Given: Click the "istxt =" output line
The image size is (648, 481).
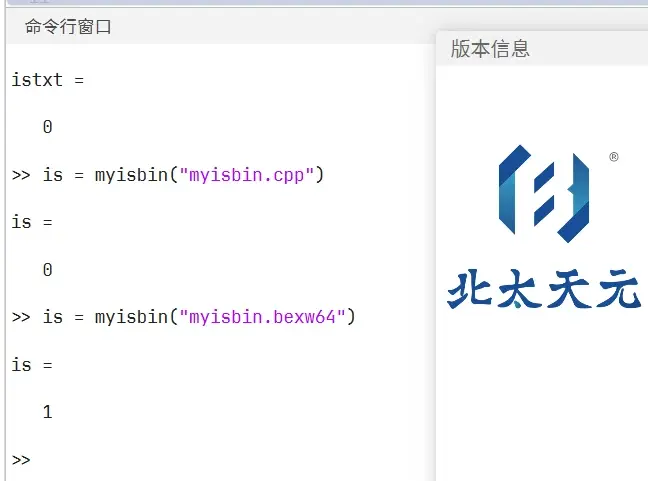Looking at the screenshot, I should [48, 80].
